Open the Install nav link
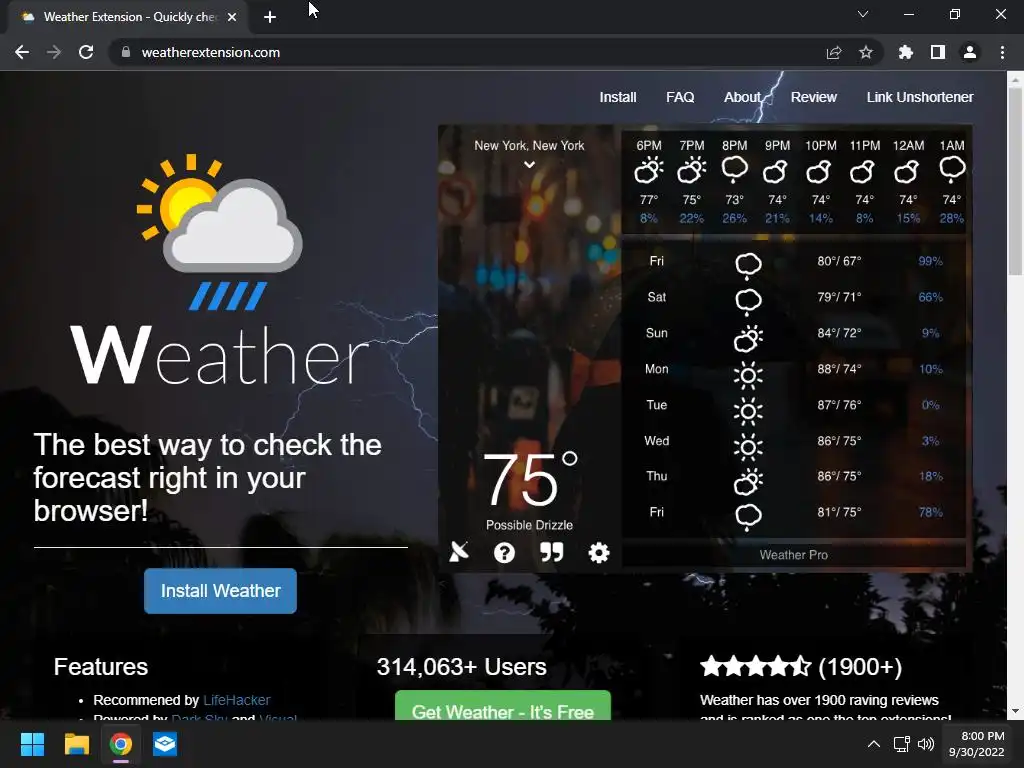1024x768 pixels. (x=618, y=97)
